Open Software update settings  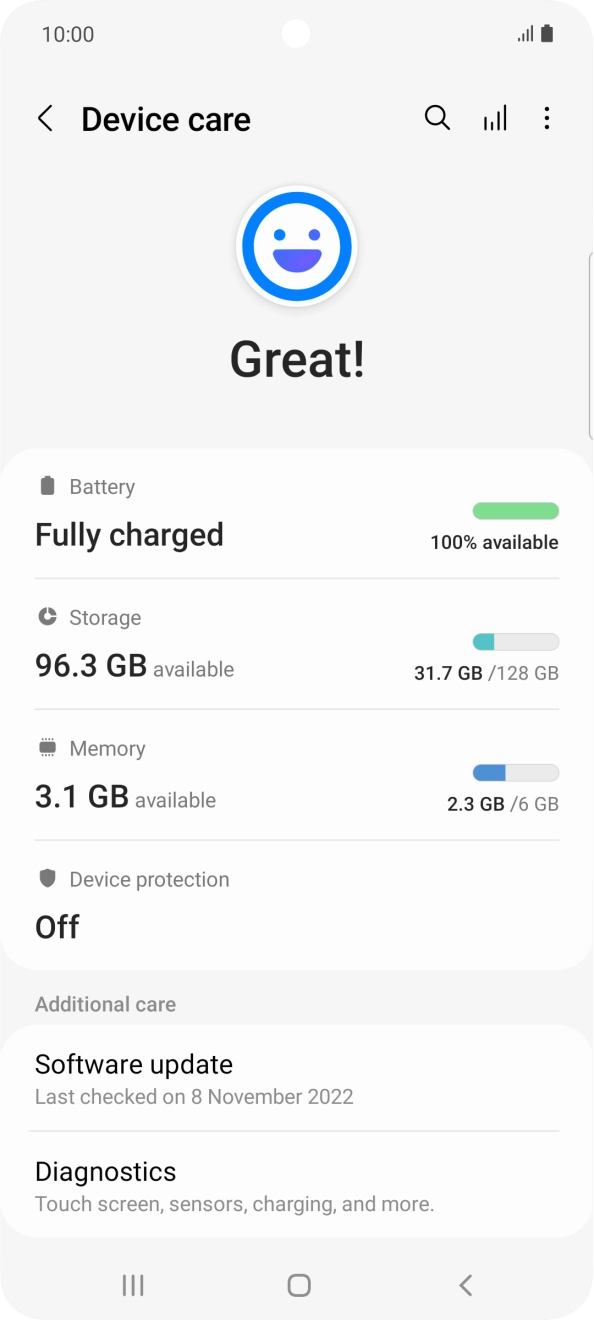[x=297, y=1078]
